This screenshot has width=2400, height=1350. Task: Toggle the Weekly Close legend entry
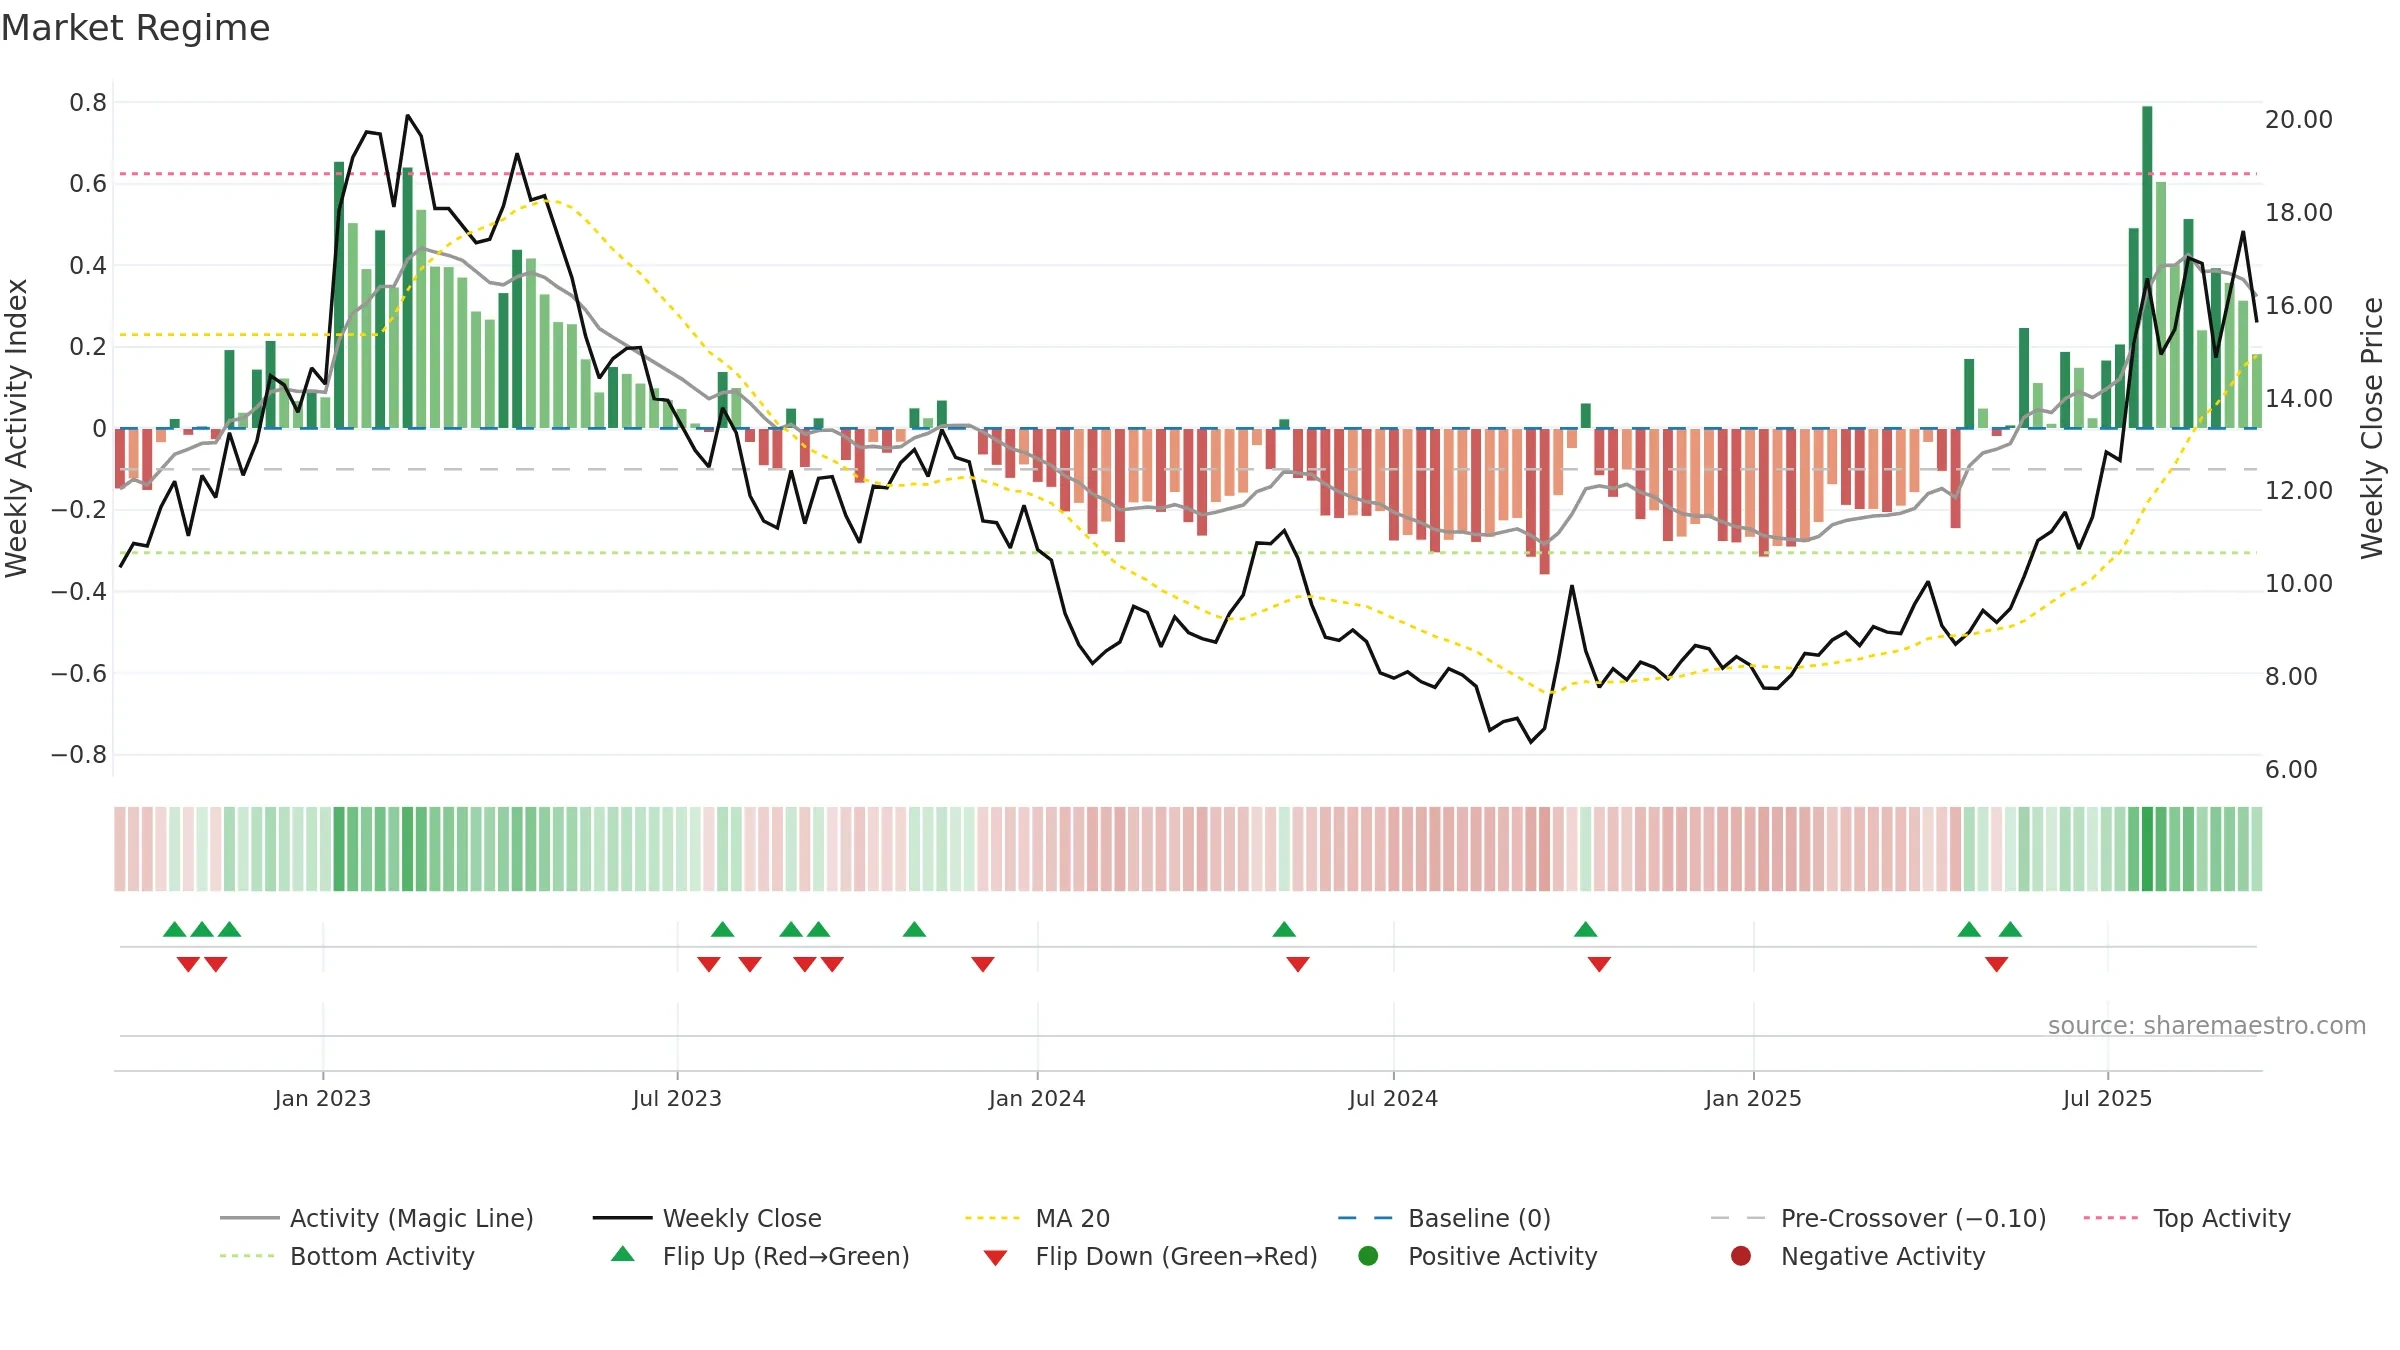(708, 1218)
